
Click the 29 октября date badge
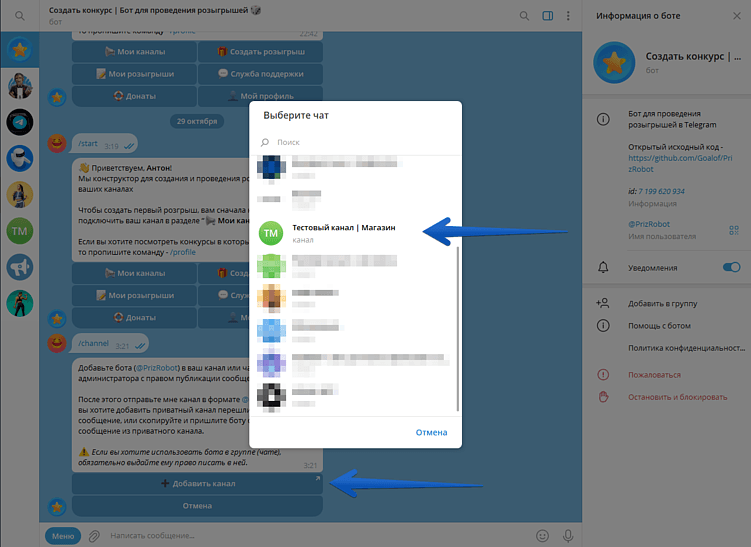(x=197, y=121)
